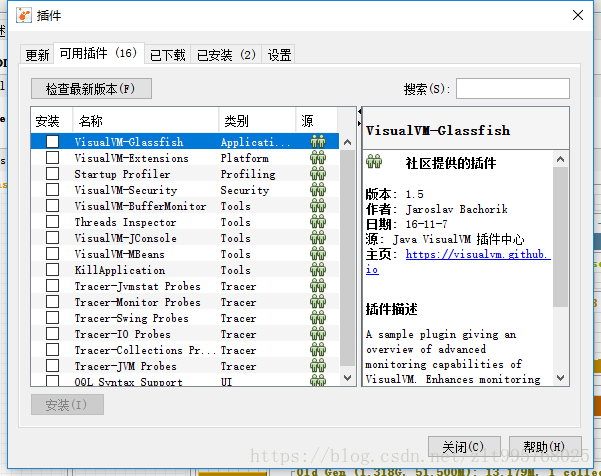This screenshot has width=601, height=476.
Task: Click the community icon in VisualVM-JConsole row
Action: pyautogui.click(x=318, y=238)
